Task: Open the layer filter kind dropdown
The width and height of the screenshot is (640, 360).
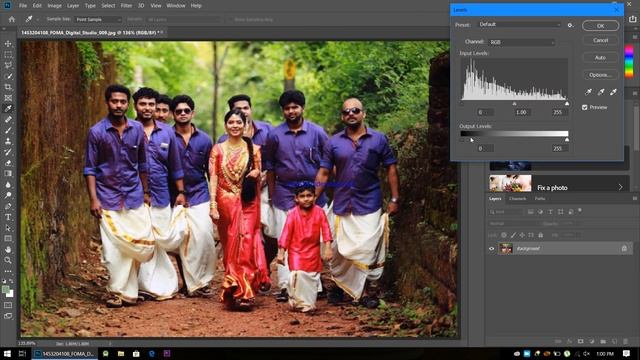Action: pyautogui.click(x=506, y=211)
